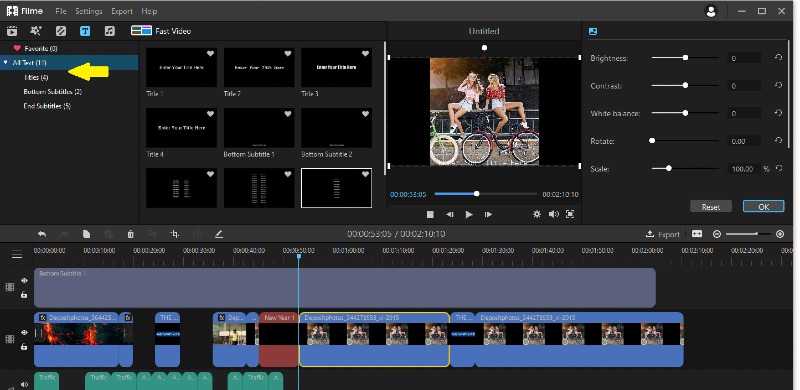Lock the Bottom Subtitle text track
The image size is (800, 390).
[24, 295]
